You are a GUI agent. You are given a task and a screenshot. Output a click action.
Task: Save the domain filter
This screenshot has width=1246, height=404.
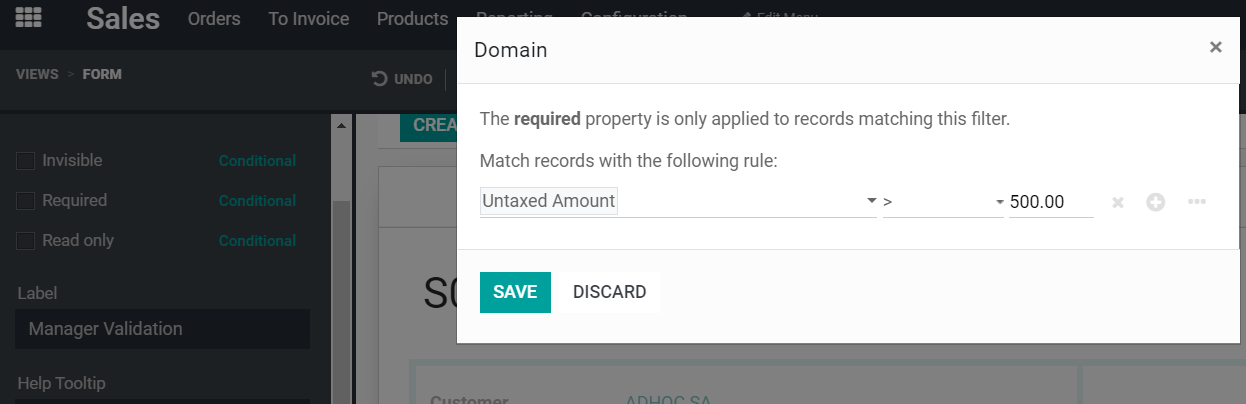point(515,292)
